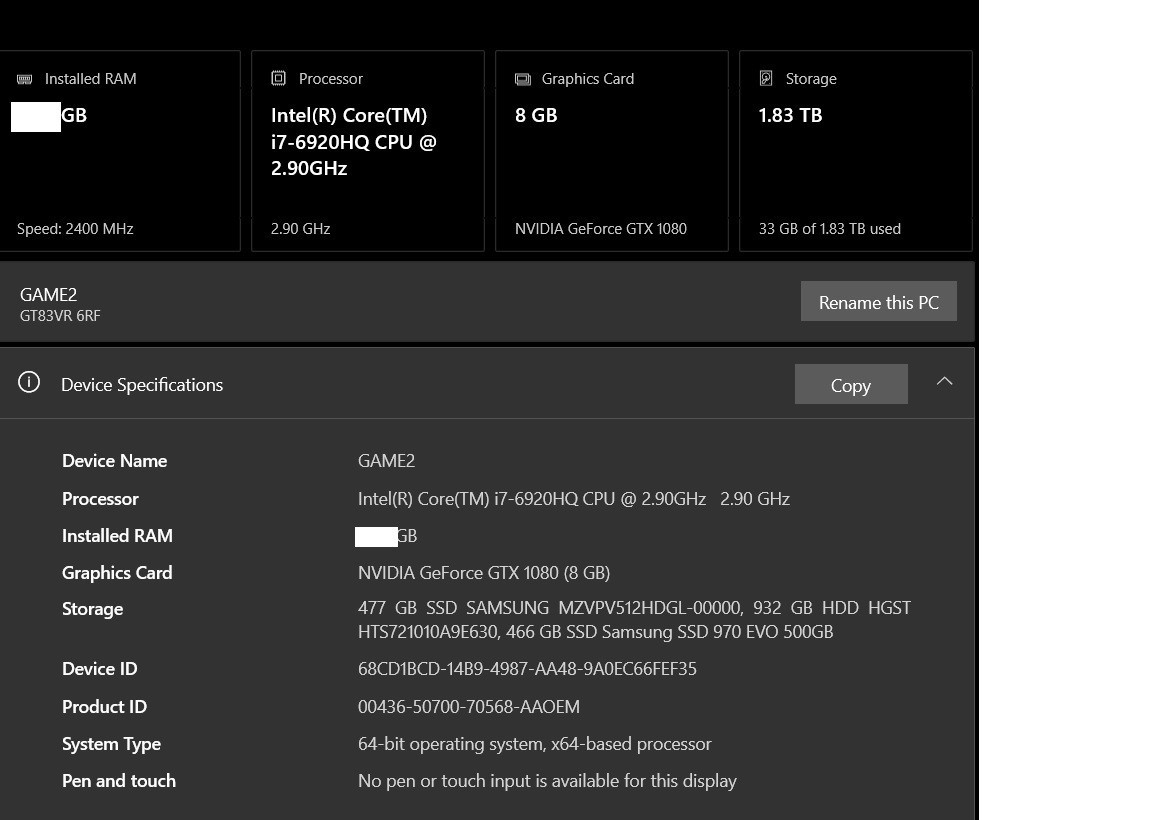Select the Processor card header
Screen dimensions: 1152x820
point(331,79)
